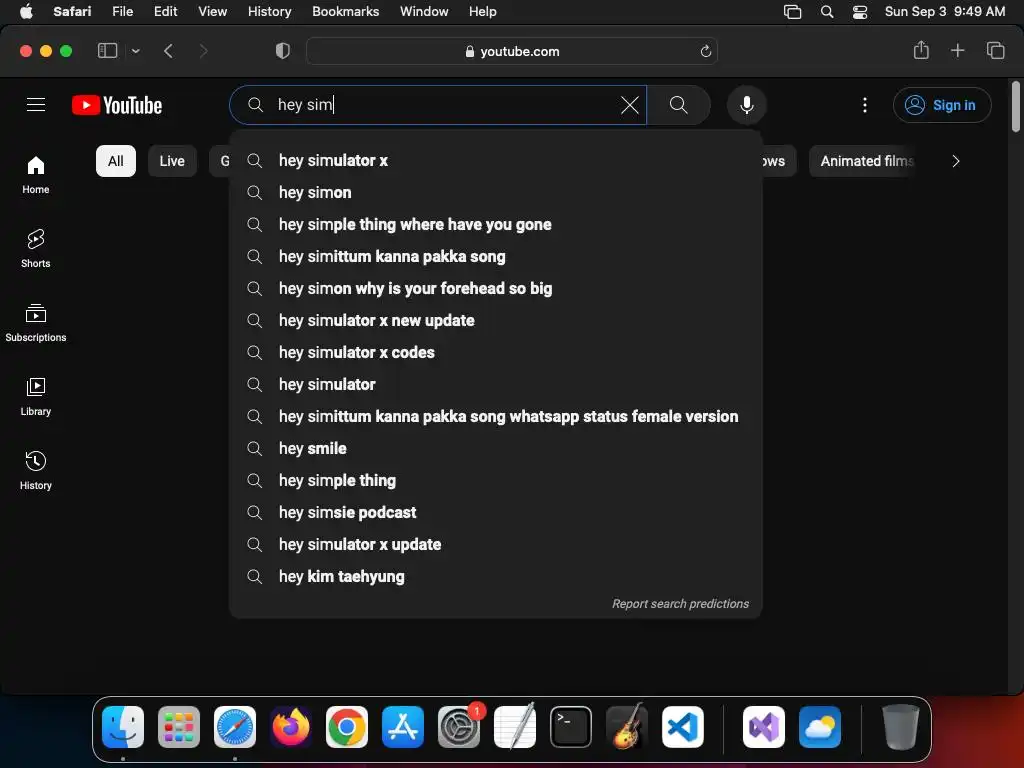Image resolution: width=1024 pixels, height=768 pixels.
Task: Launch Google Chrome from the Dock
Action: click(x=347, y=727)
